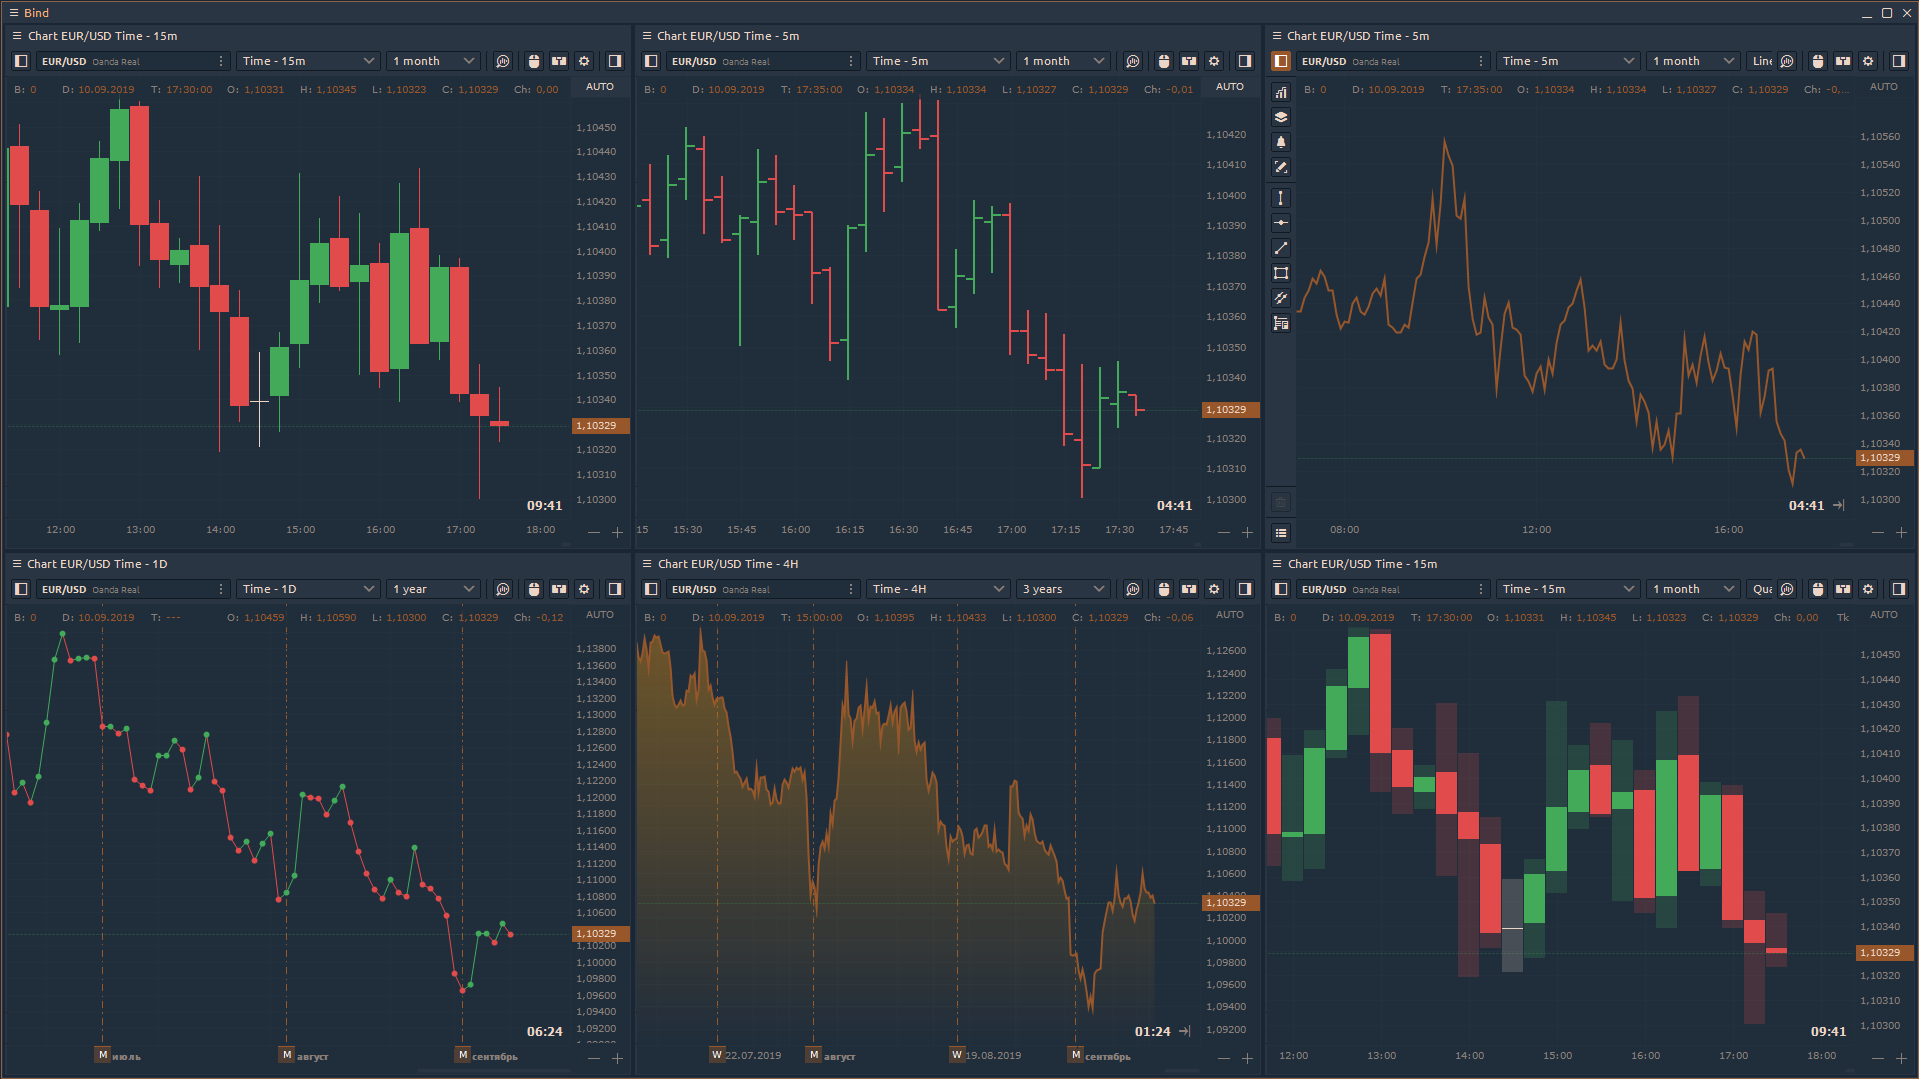The width and height of the screenshot is (1919, 1079).
Task: Click mouse trading icon on 4H chart
Action: [1164, 589]
